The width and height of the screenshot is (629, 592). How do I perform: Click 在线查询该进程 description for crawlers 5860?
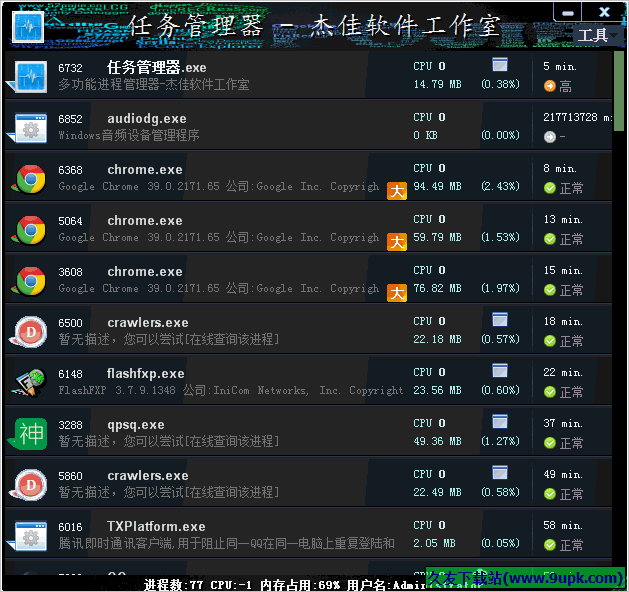pyautogui.click(x=232, y=492)
